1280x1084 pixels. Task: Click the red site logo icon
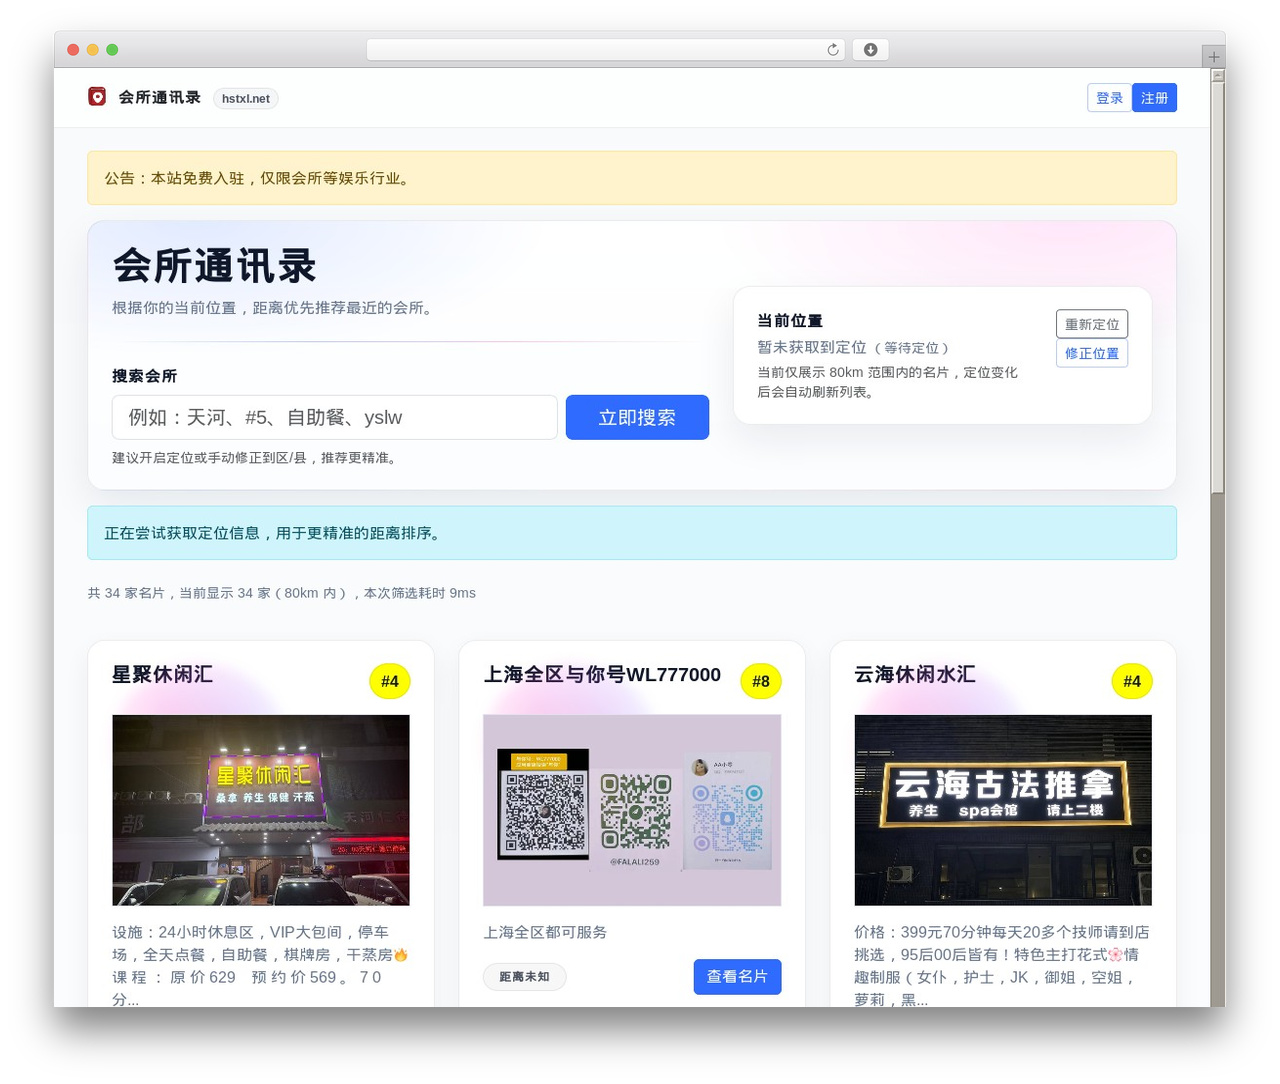(x=97, y=97)
